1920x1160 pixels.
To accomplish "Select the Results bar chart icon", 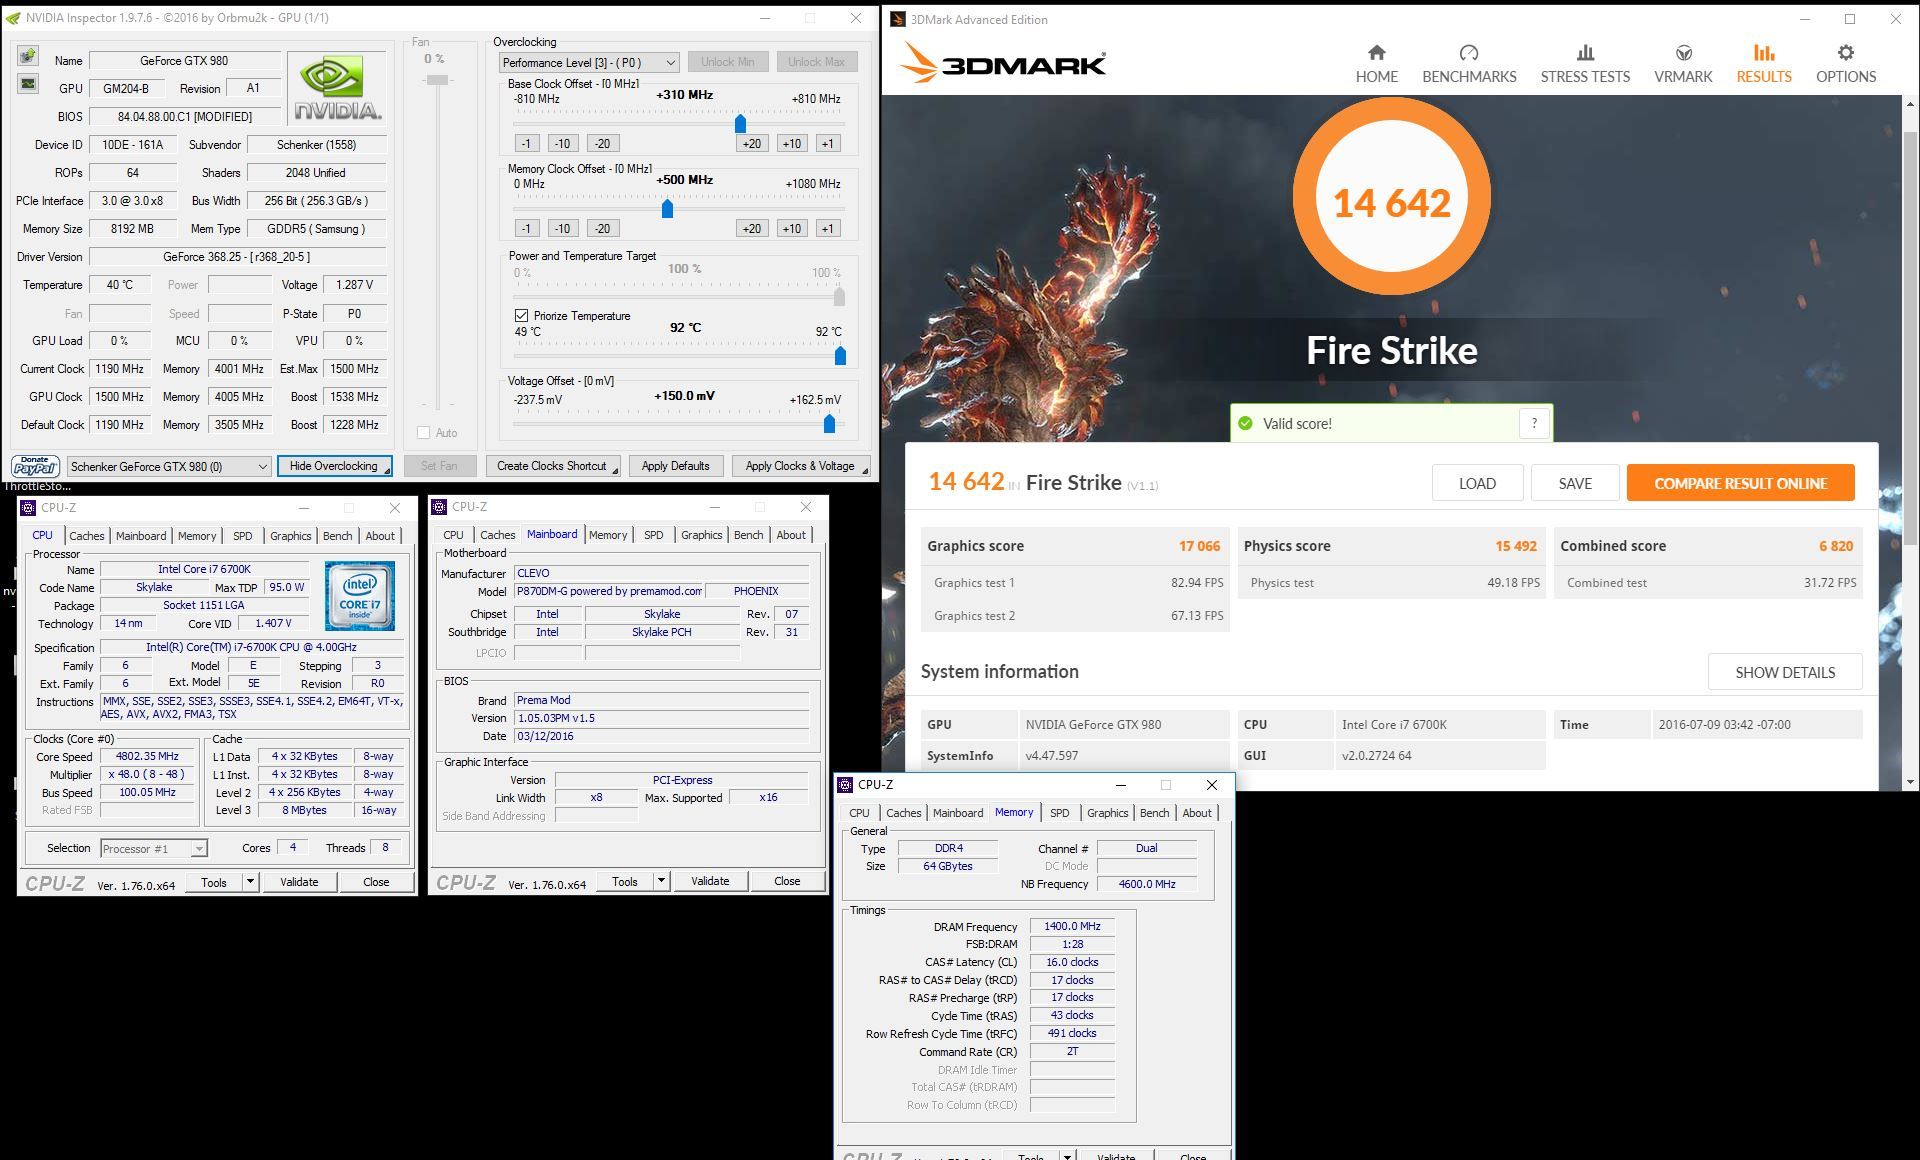I will pos(1764,53).
